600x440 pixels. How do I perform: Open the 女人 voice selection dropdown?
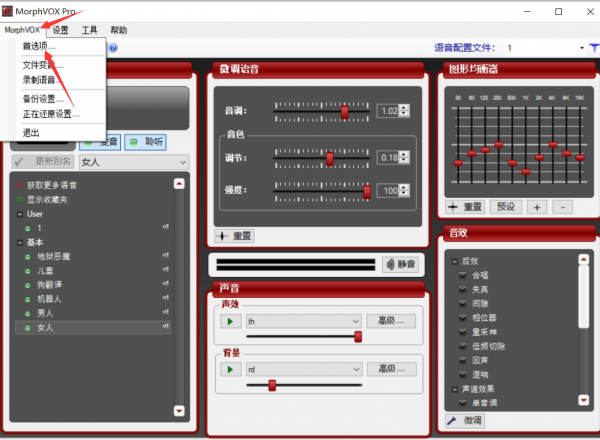coord(134,162)
